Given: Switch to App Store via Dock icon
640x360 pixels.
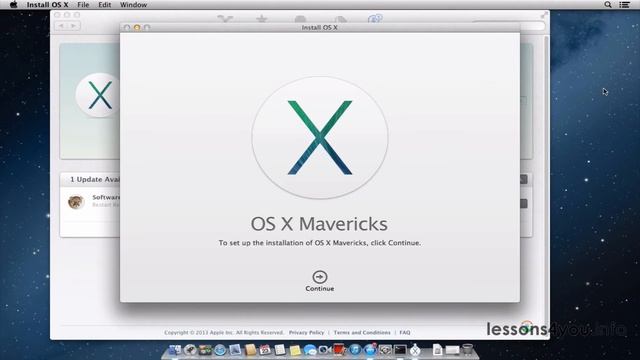Looking at the screenshot, I should (x=370, y=350).
